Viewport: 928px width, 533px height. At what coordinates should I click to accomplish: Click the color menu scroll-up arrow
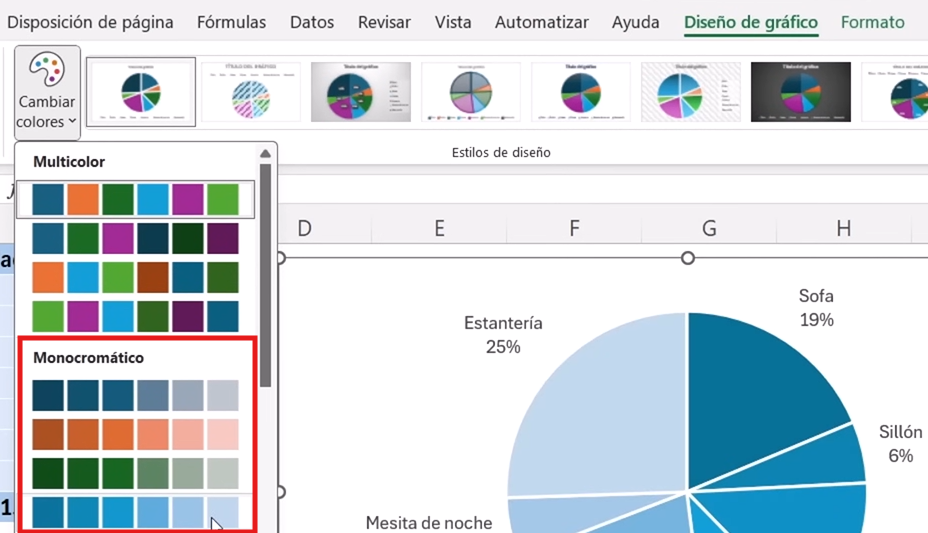265,154
